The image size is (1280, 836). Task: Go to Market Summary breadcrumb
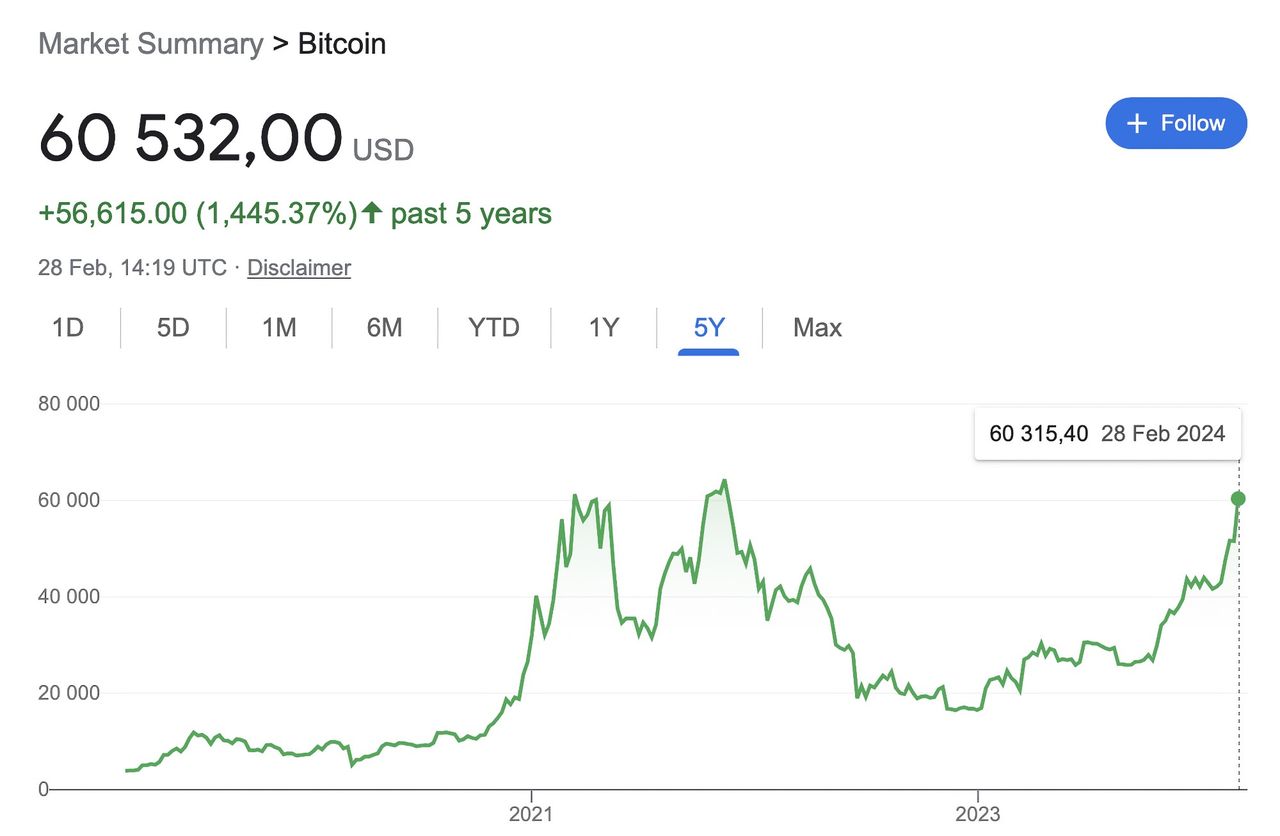pos(150,44)
